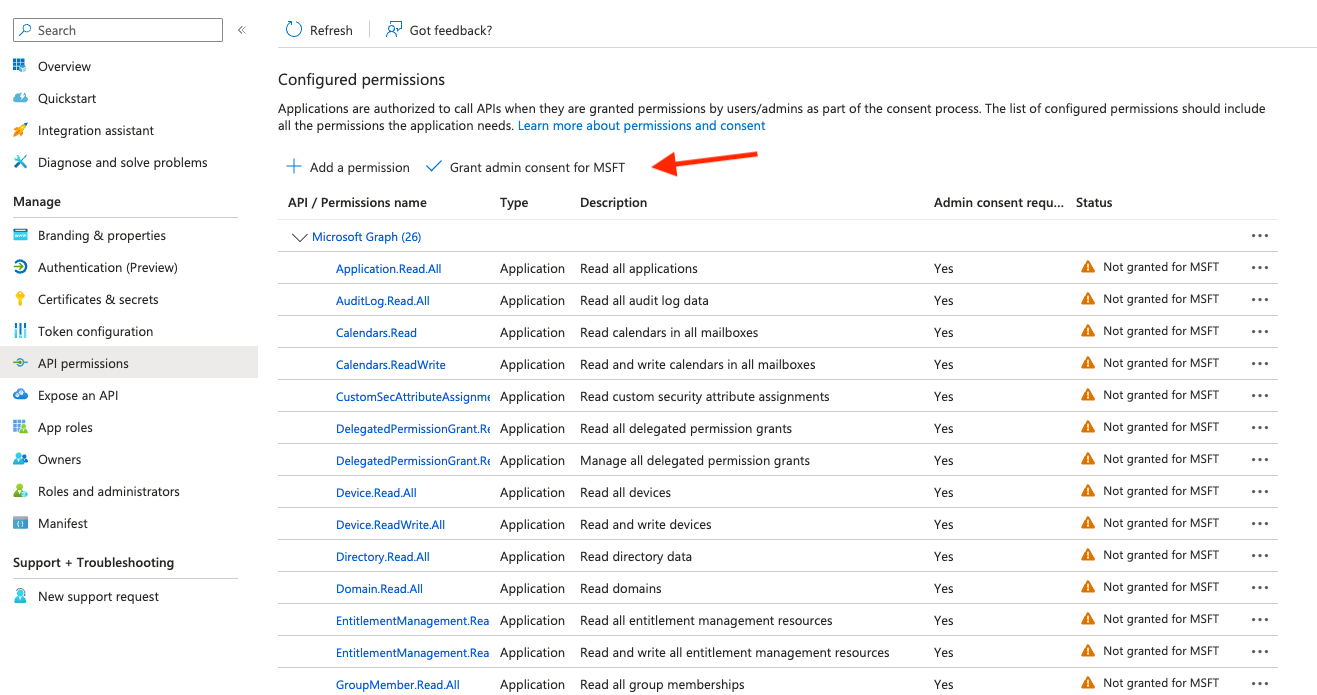
Task: Click warning icon on Calendars.Read row
Action: coord(1088,331)
